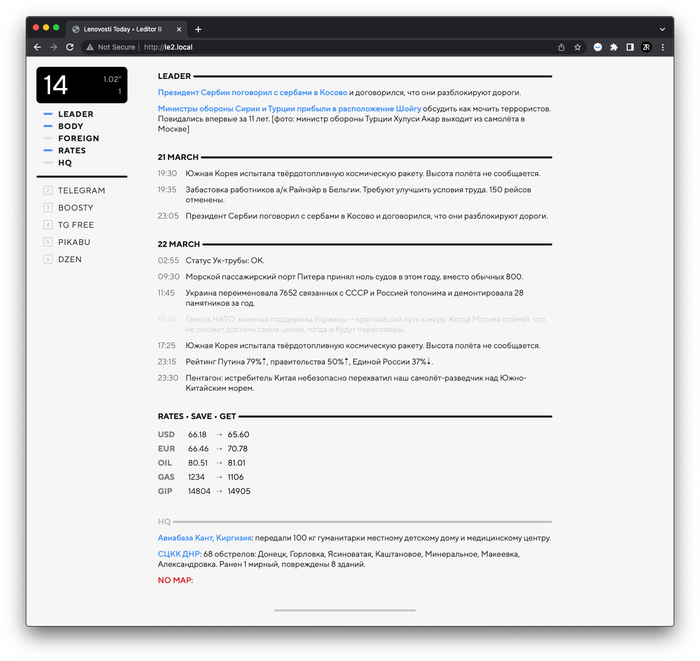
Task: Select the TELEGRAM output item
Action: tap(74, 191)
